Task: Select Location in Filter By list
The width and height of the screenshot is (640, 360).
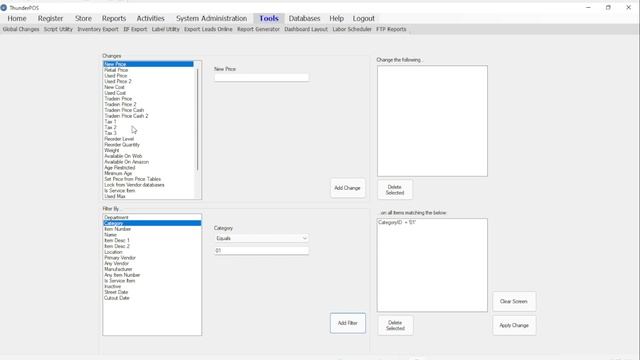Action: tap(113, 252)
